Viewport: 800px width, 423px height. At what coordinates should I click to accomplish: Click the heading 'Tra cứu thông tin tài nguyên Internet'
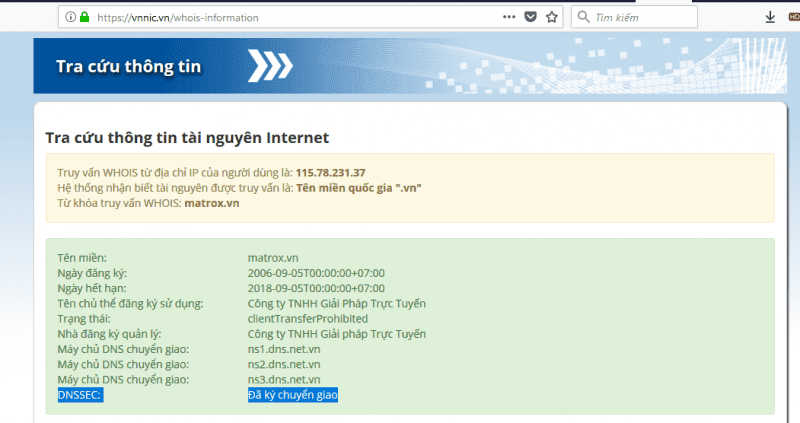tap(187, 137)
